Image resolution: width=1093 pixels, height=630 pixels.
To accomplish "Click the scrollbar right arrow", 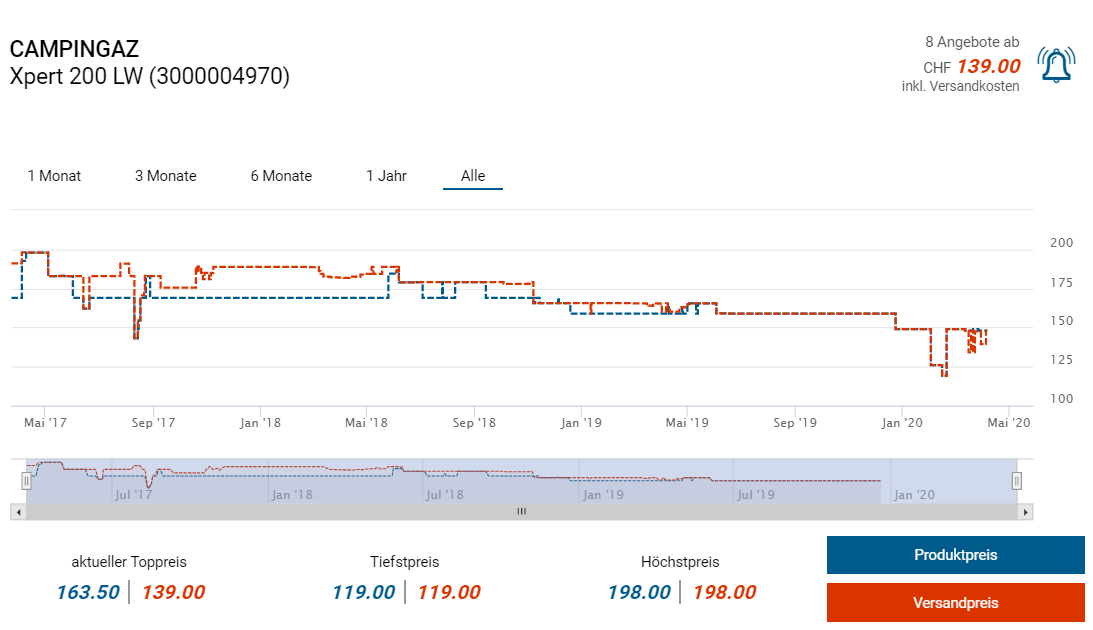I will point(1025,512).
